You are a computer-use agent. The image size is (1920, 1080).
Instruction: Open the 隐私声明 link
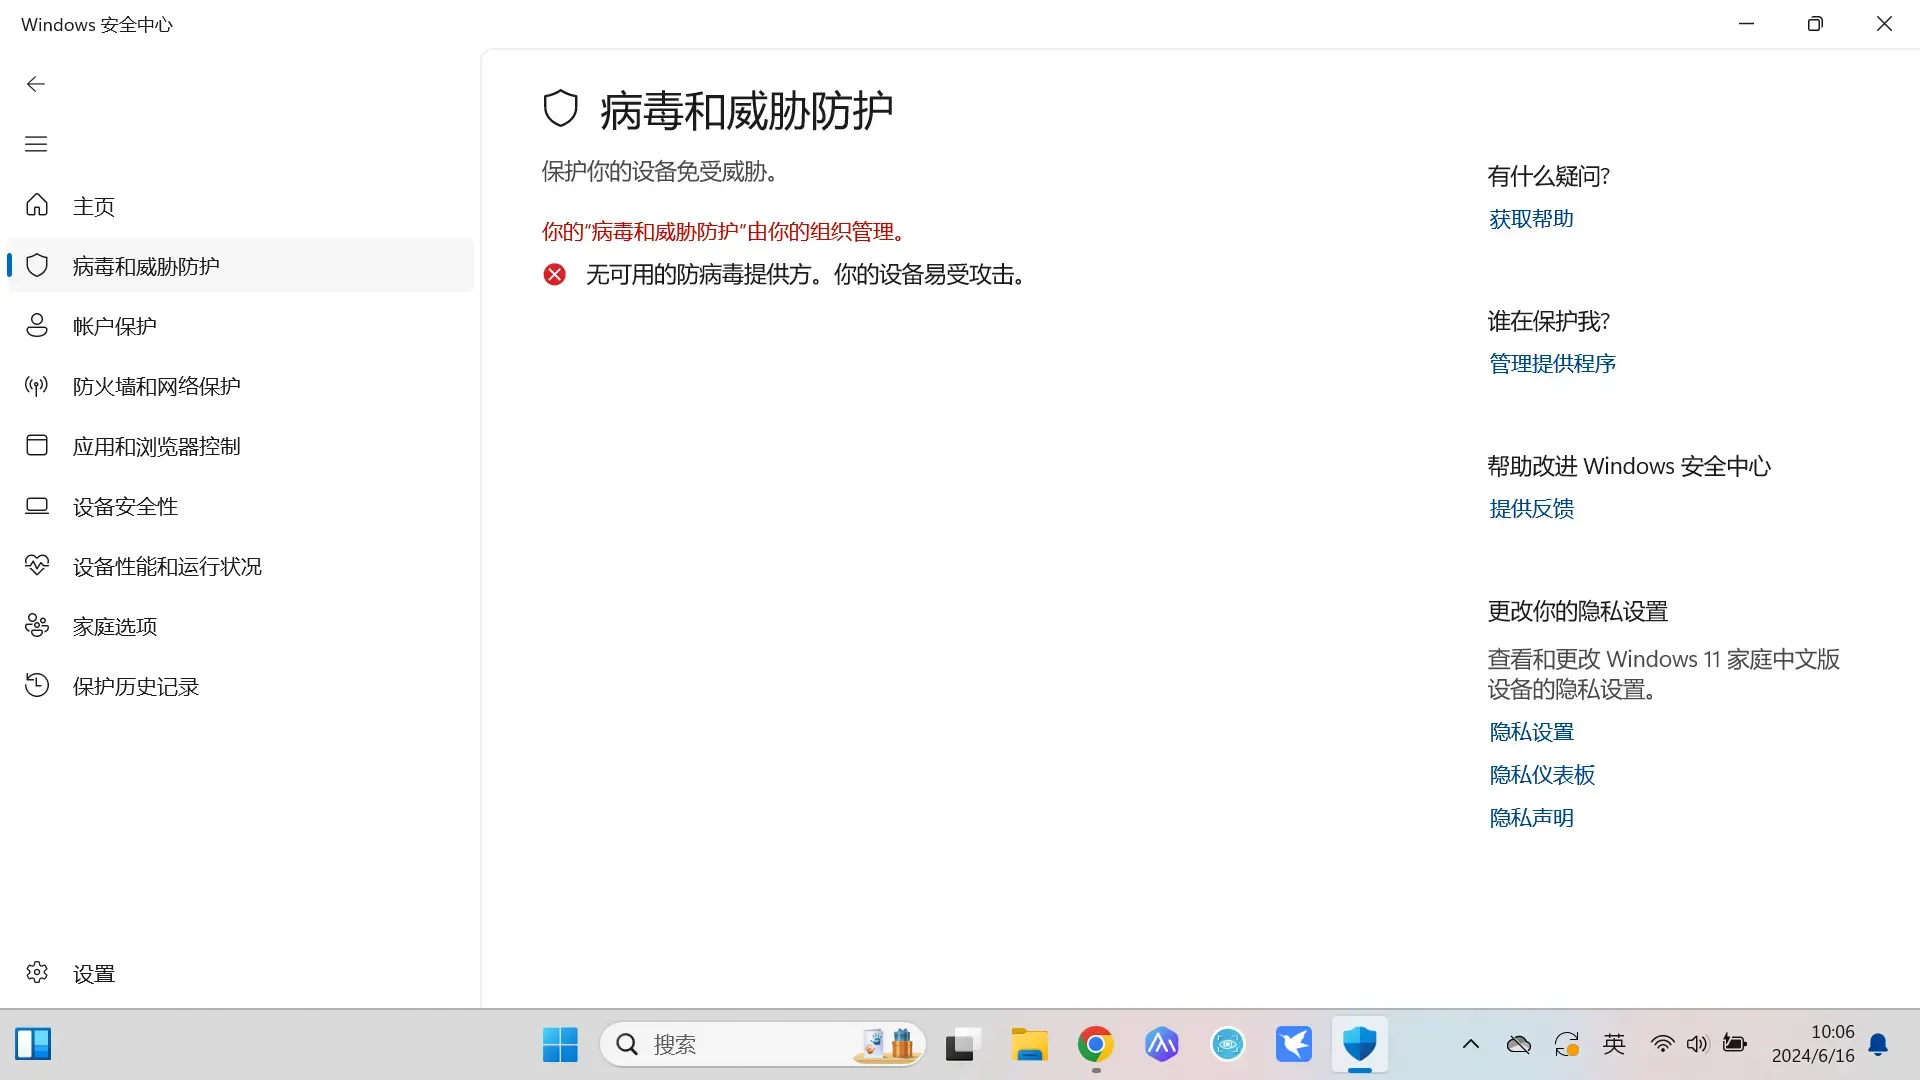pos(1531,818)
